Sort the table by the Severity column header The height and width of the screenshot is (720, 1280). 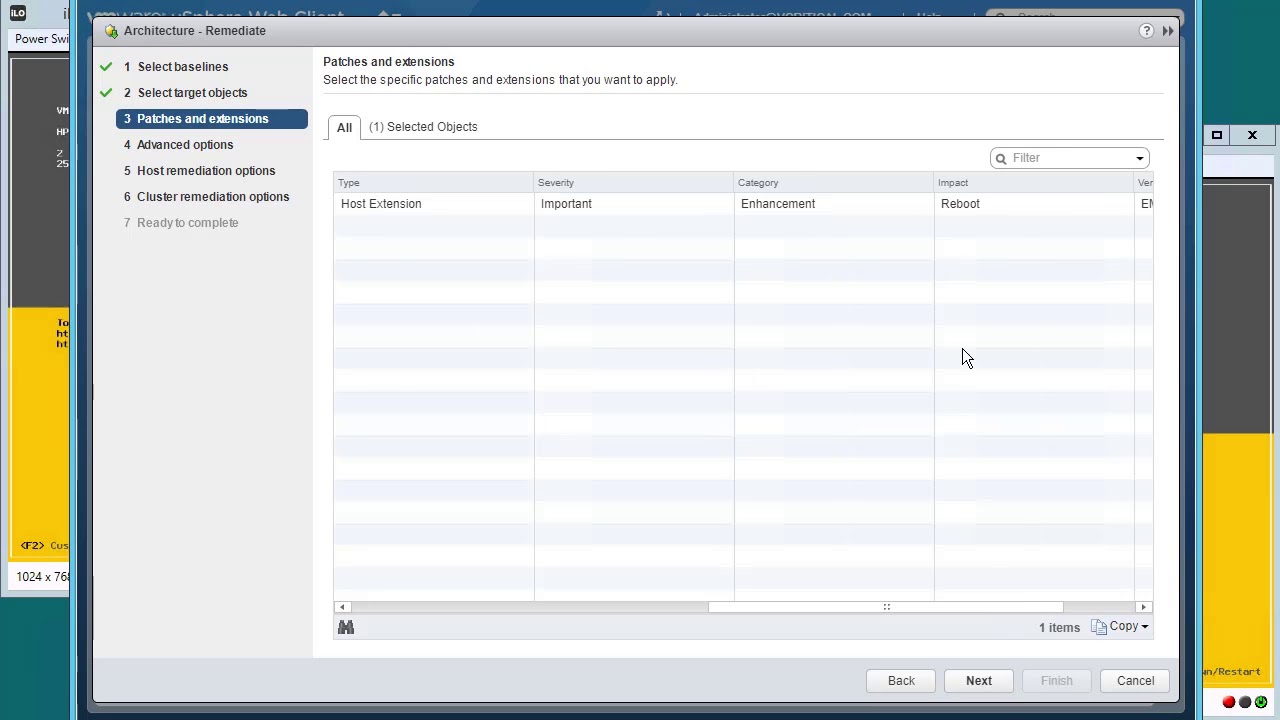tap(556, 183)
